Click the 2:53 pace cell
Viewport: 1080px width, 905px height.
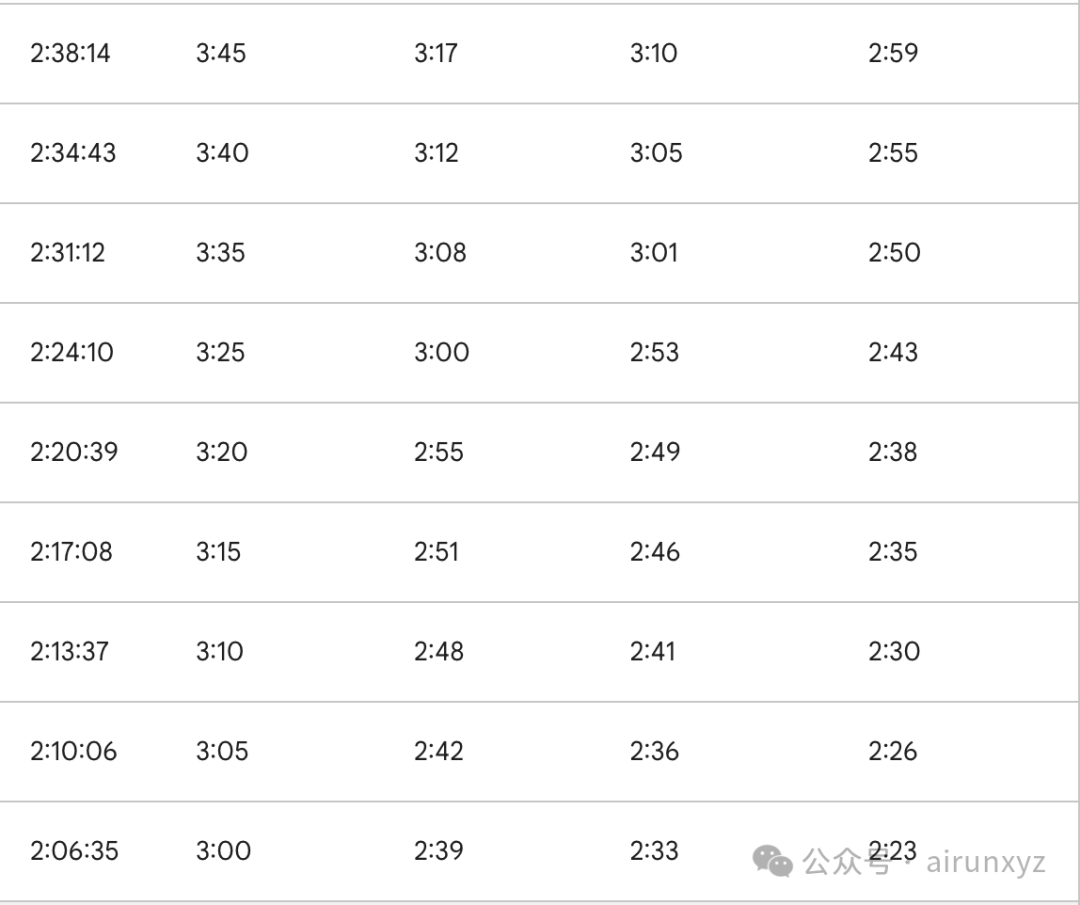click(x=654, y=352)
